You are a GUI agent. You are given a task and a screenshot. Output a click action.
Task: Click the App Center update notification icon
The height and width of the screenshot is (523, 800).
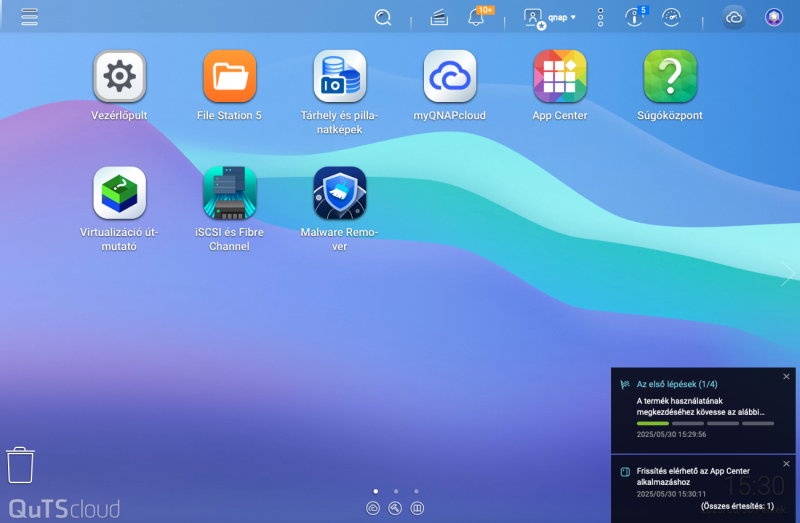pyautogui.click(x=625, y=471)
